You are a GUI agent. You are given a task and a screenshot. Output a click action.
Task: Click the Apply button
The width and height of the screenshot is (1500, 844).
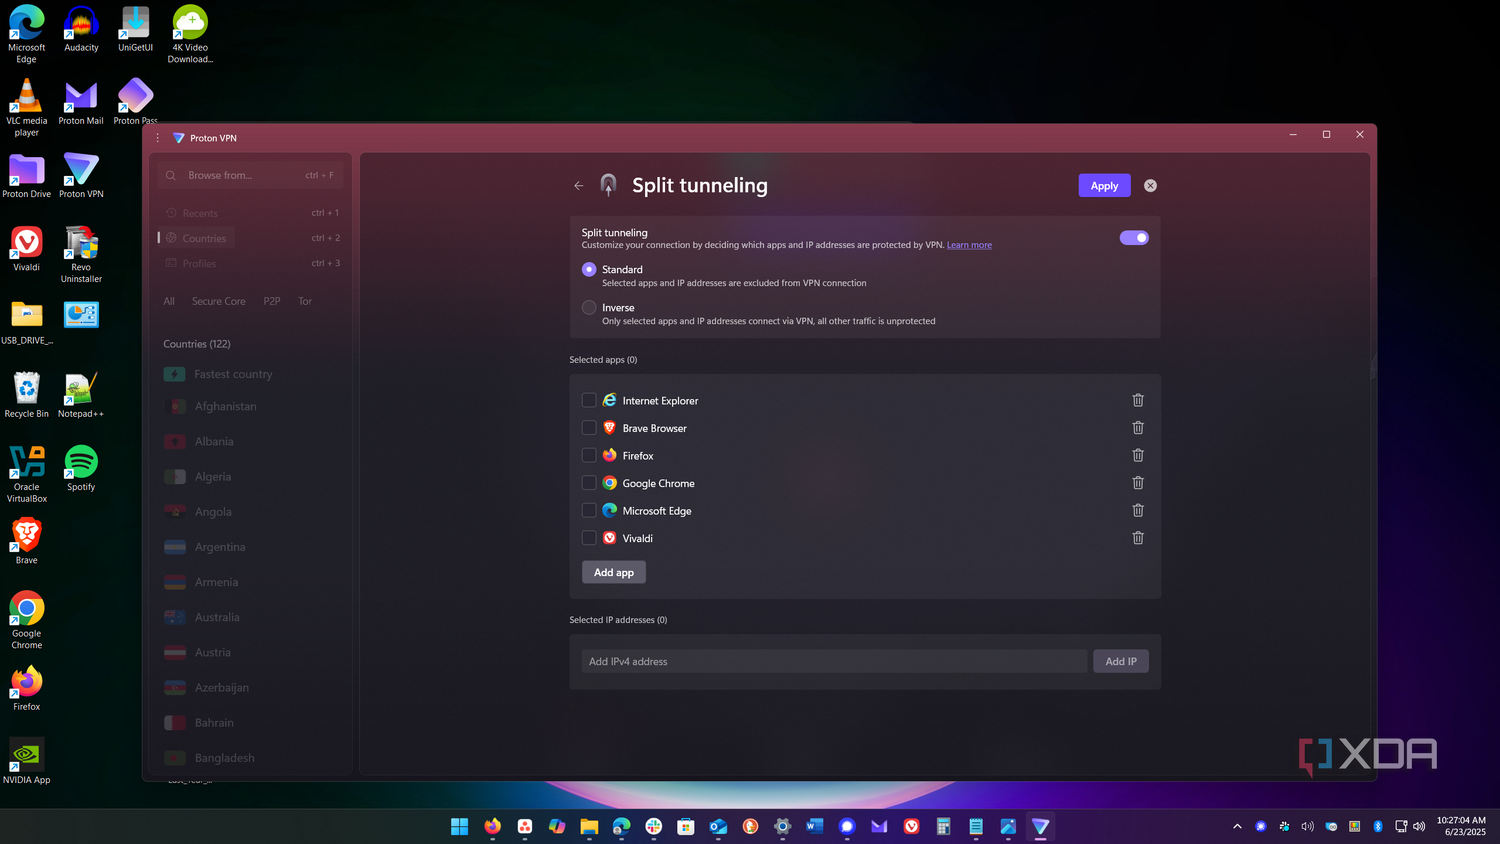(x=1104, y=186)
